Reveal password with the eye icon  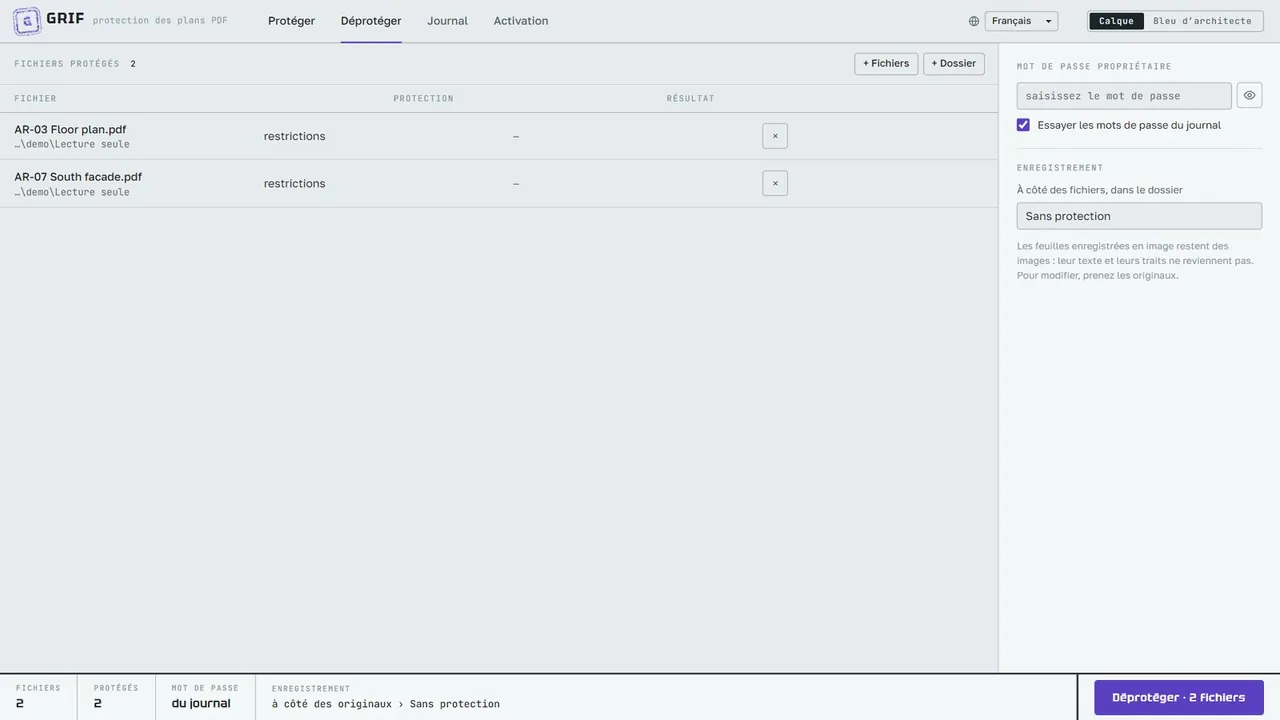pos(1249,96)
